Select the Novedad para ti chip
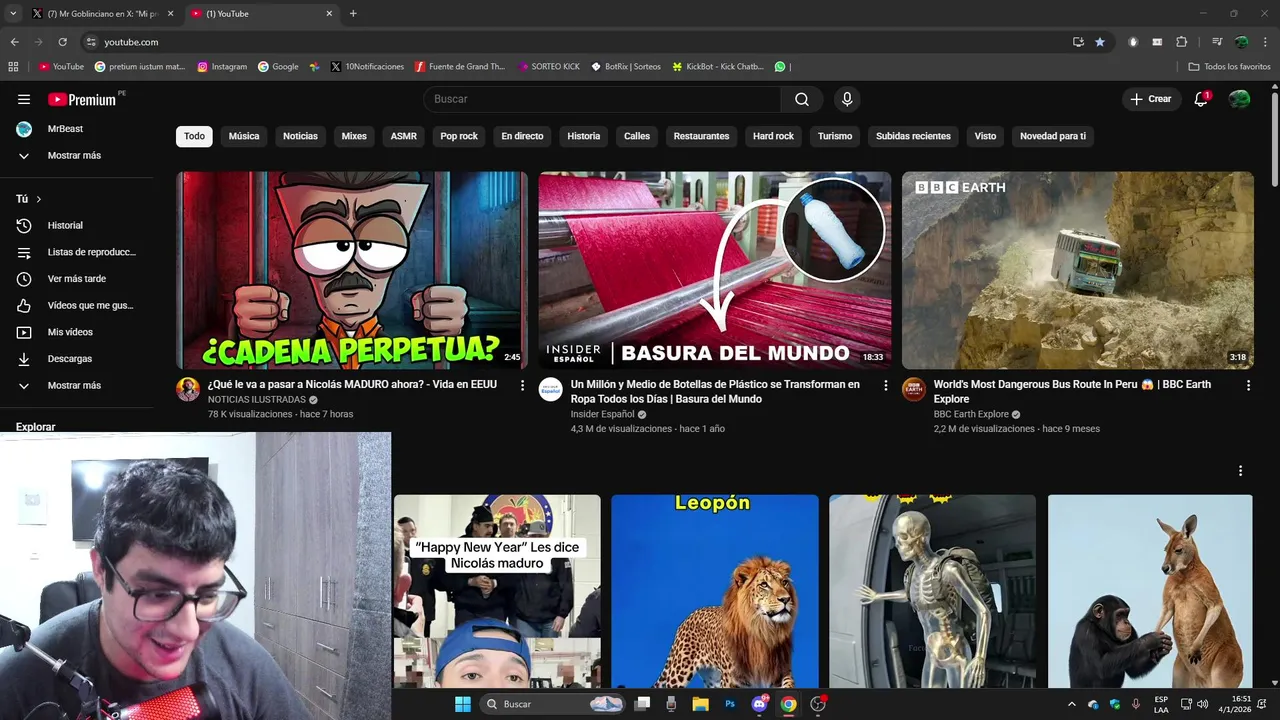The width and height of the screenshot is (1280, 720). tap(1053, 136)
